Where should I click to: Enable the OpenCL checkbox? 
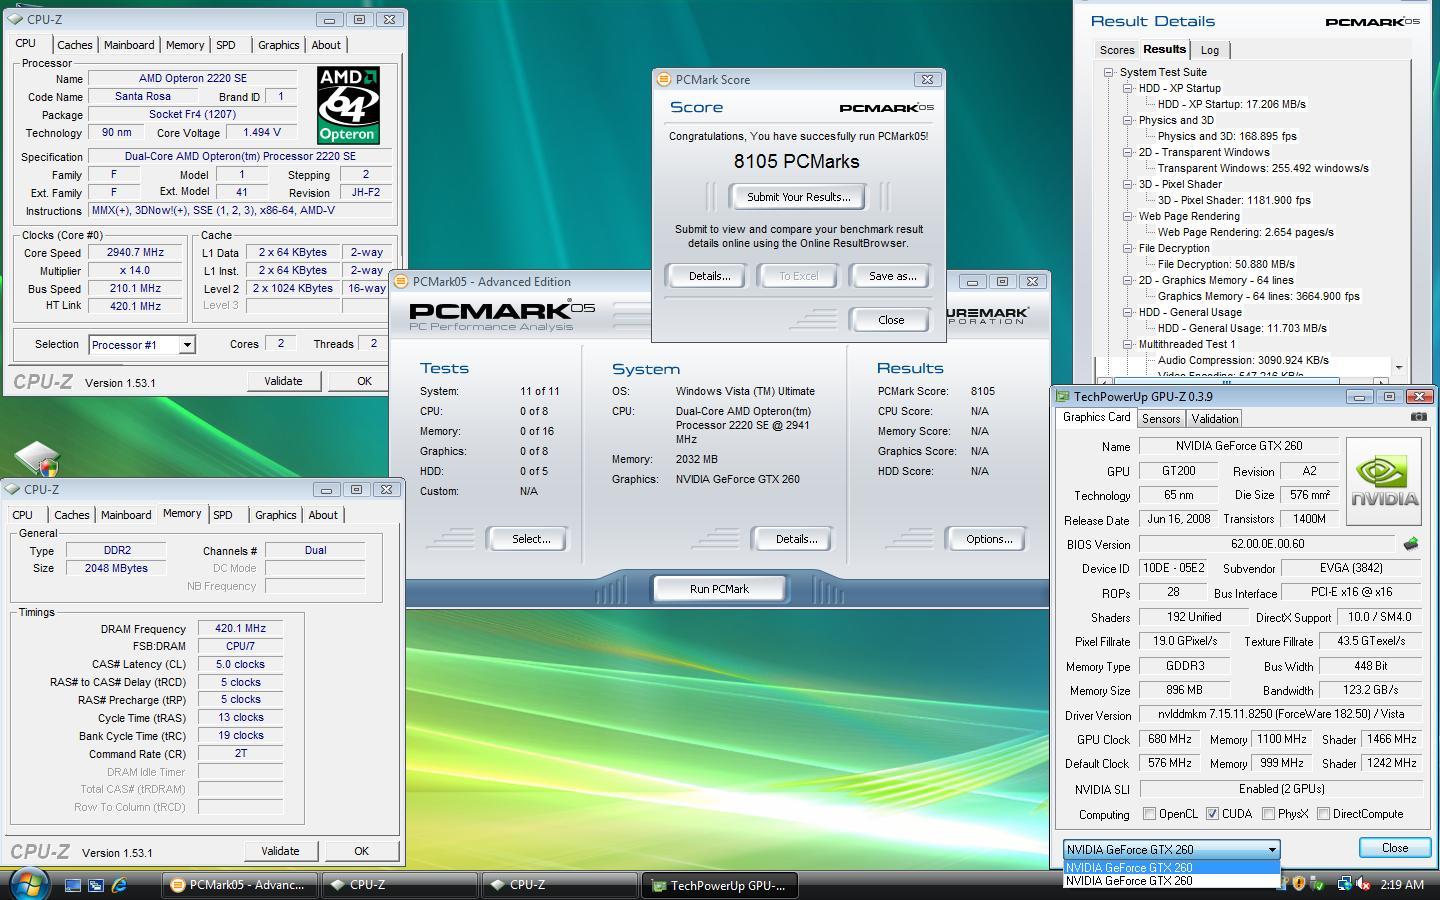coord(1149,814)
